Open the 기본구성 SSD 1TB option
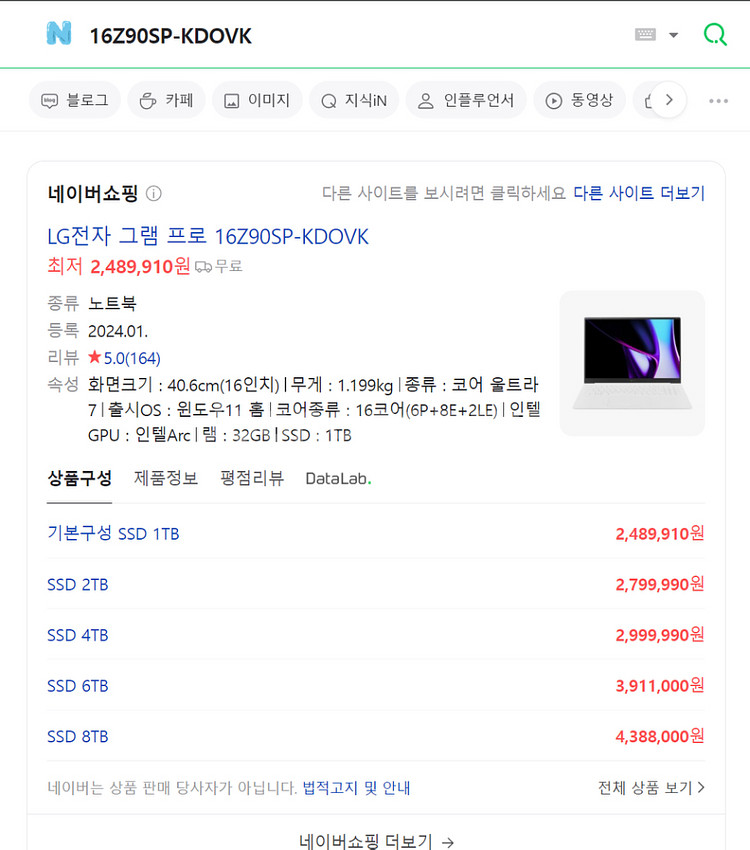Screen dimensions: 750x850 (x=113, y=533)
